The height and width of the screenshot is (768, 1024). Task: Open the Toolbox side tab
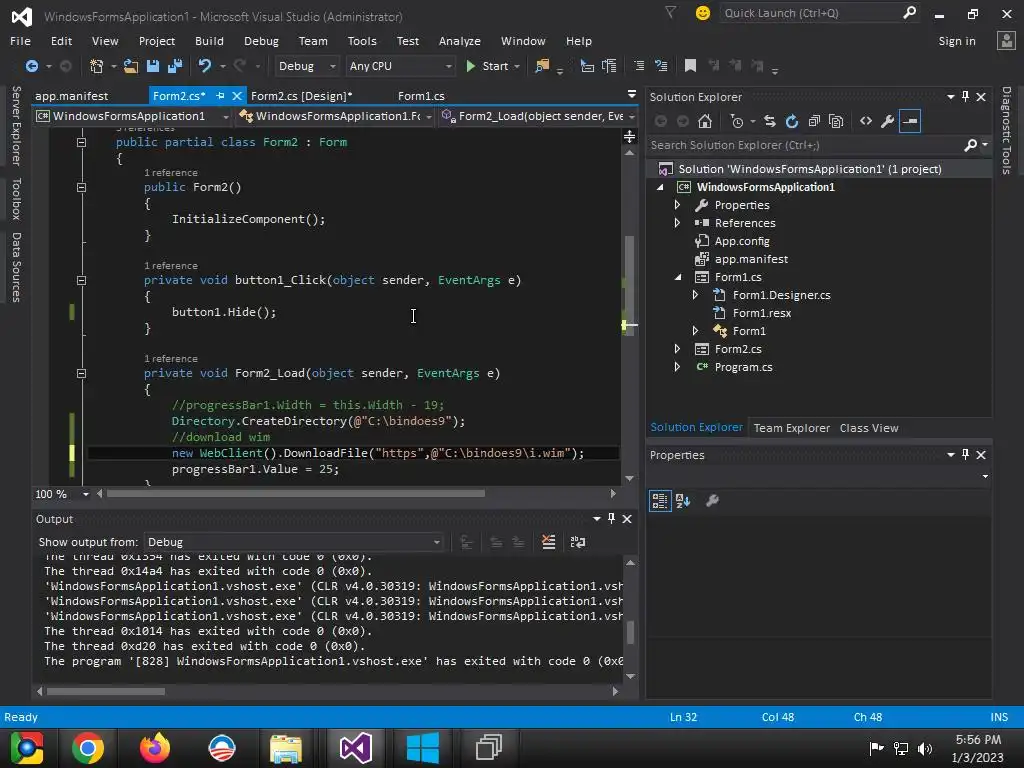pyautogui.click(x=16, y=199)
